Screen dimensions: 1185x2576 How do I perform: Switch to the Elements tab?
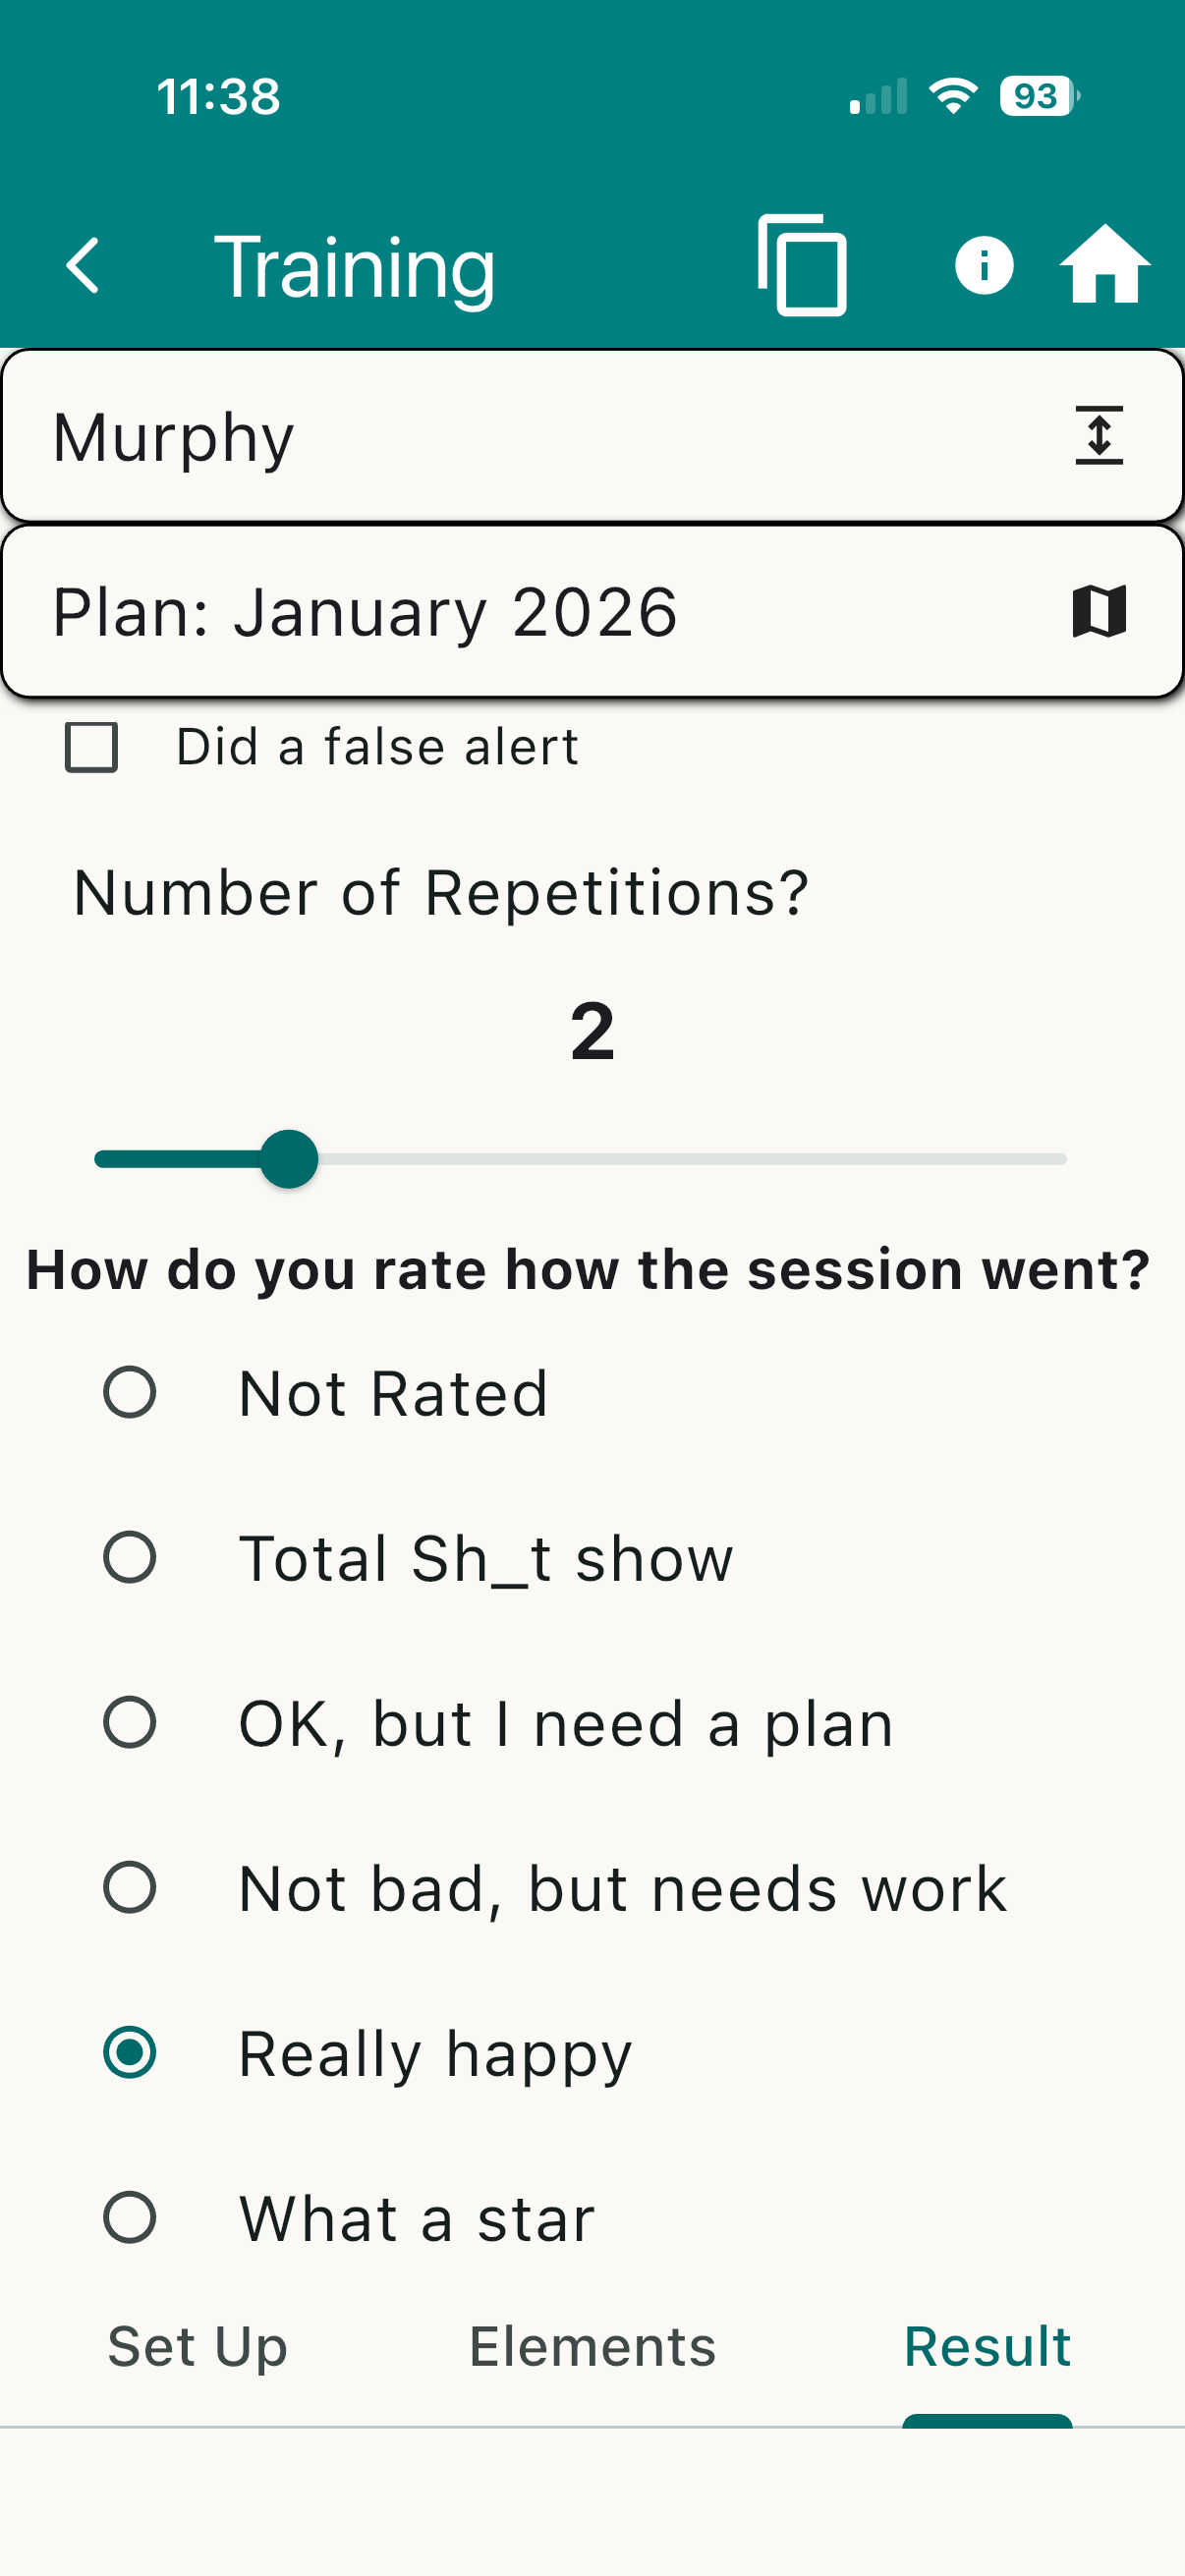(x=592, y=2346)
